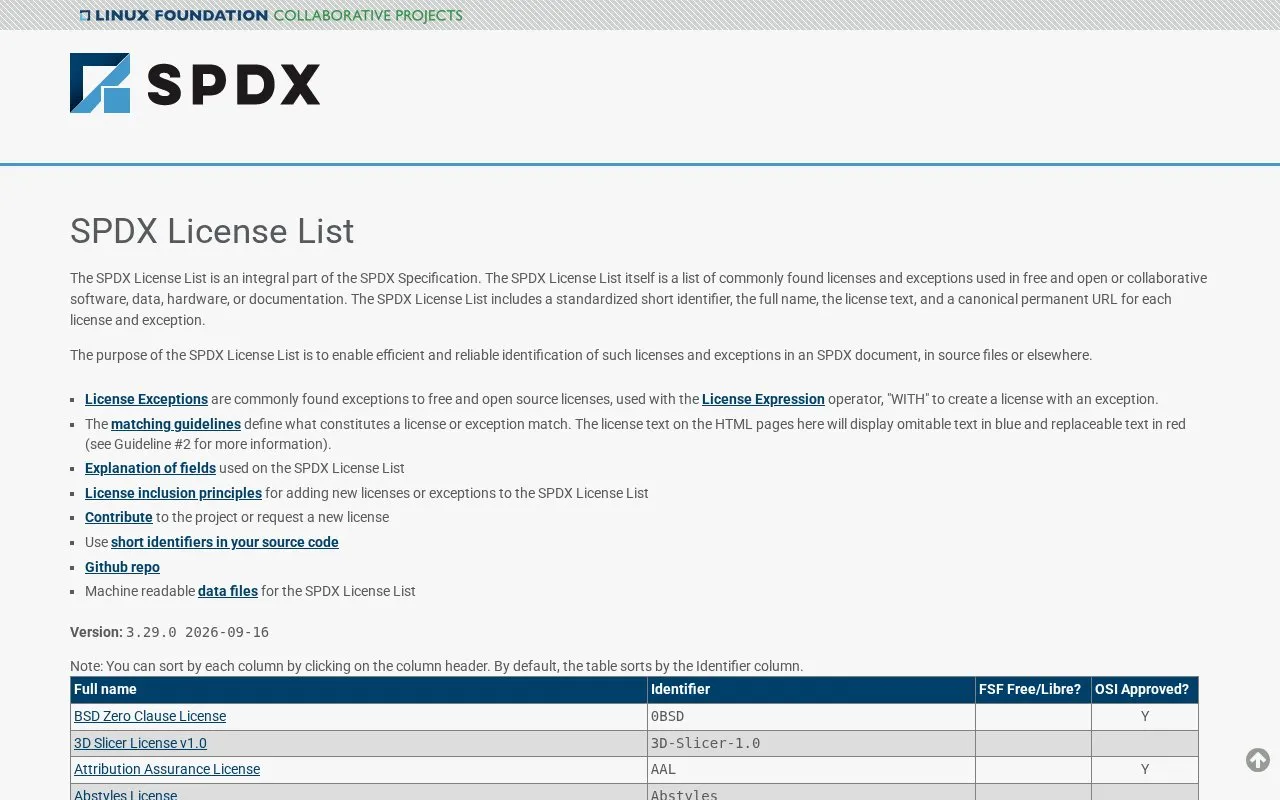
Task: Open the data files link
Action: tap(228, 591)
